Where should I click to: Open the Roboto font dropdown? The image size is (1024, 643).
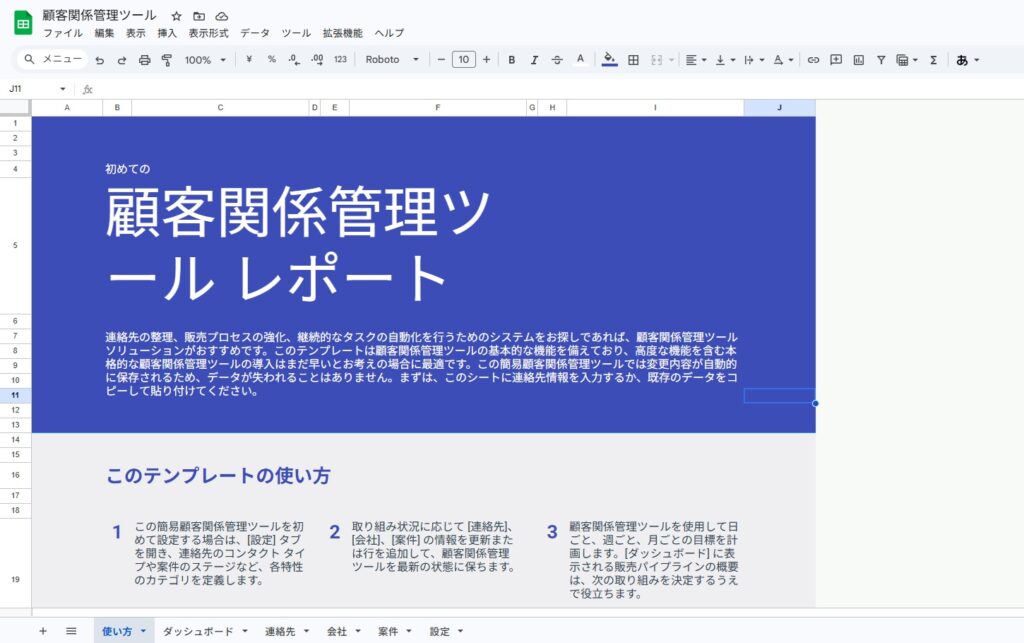[392, 60]
